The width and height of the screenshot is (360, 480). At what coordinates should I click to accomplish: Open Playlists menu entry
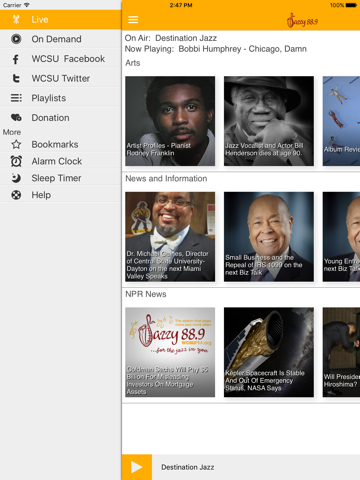[61, 98]
